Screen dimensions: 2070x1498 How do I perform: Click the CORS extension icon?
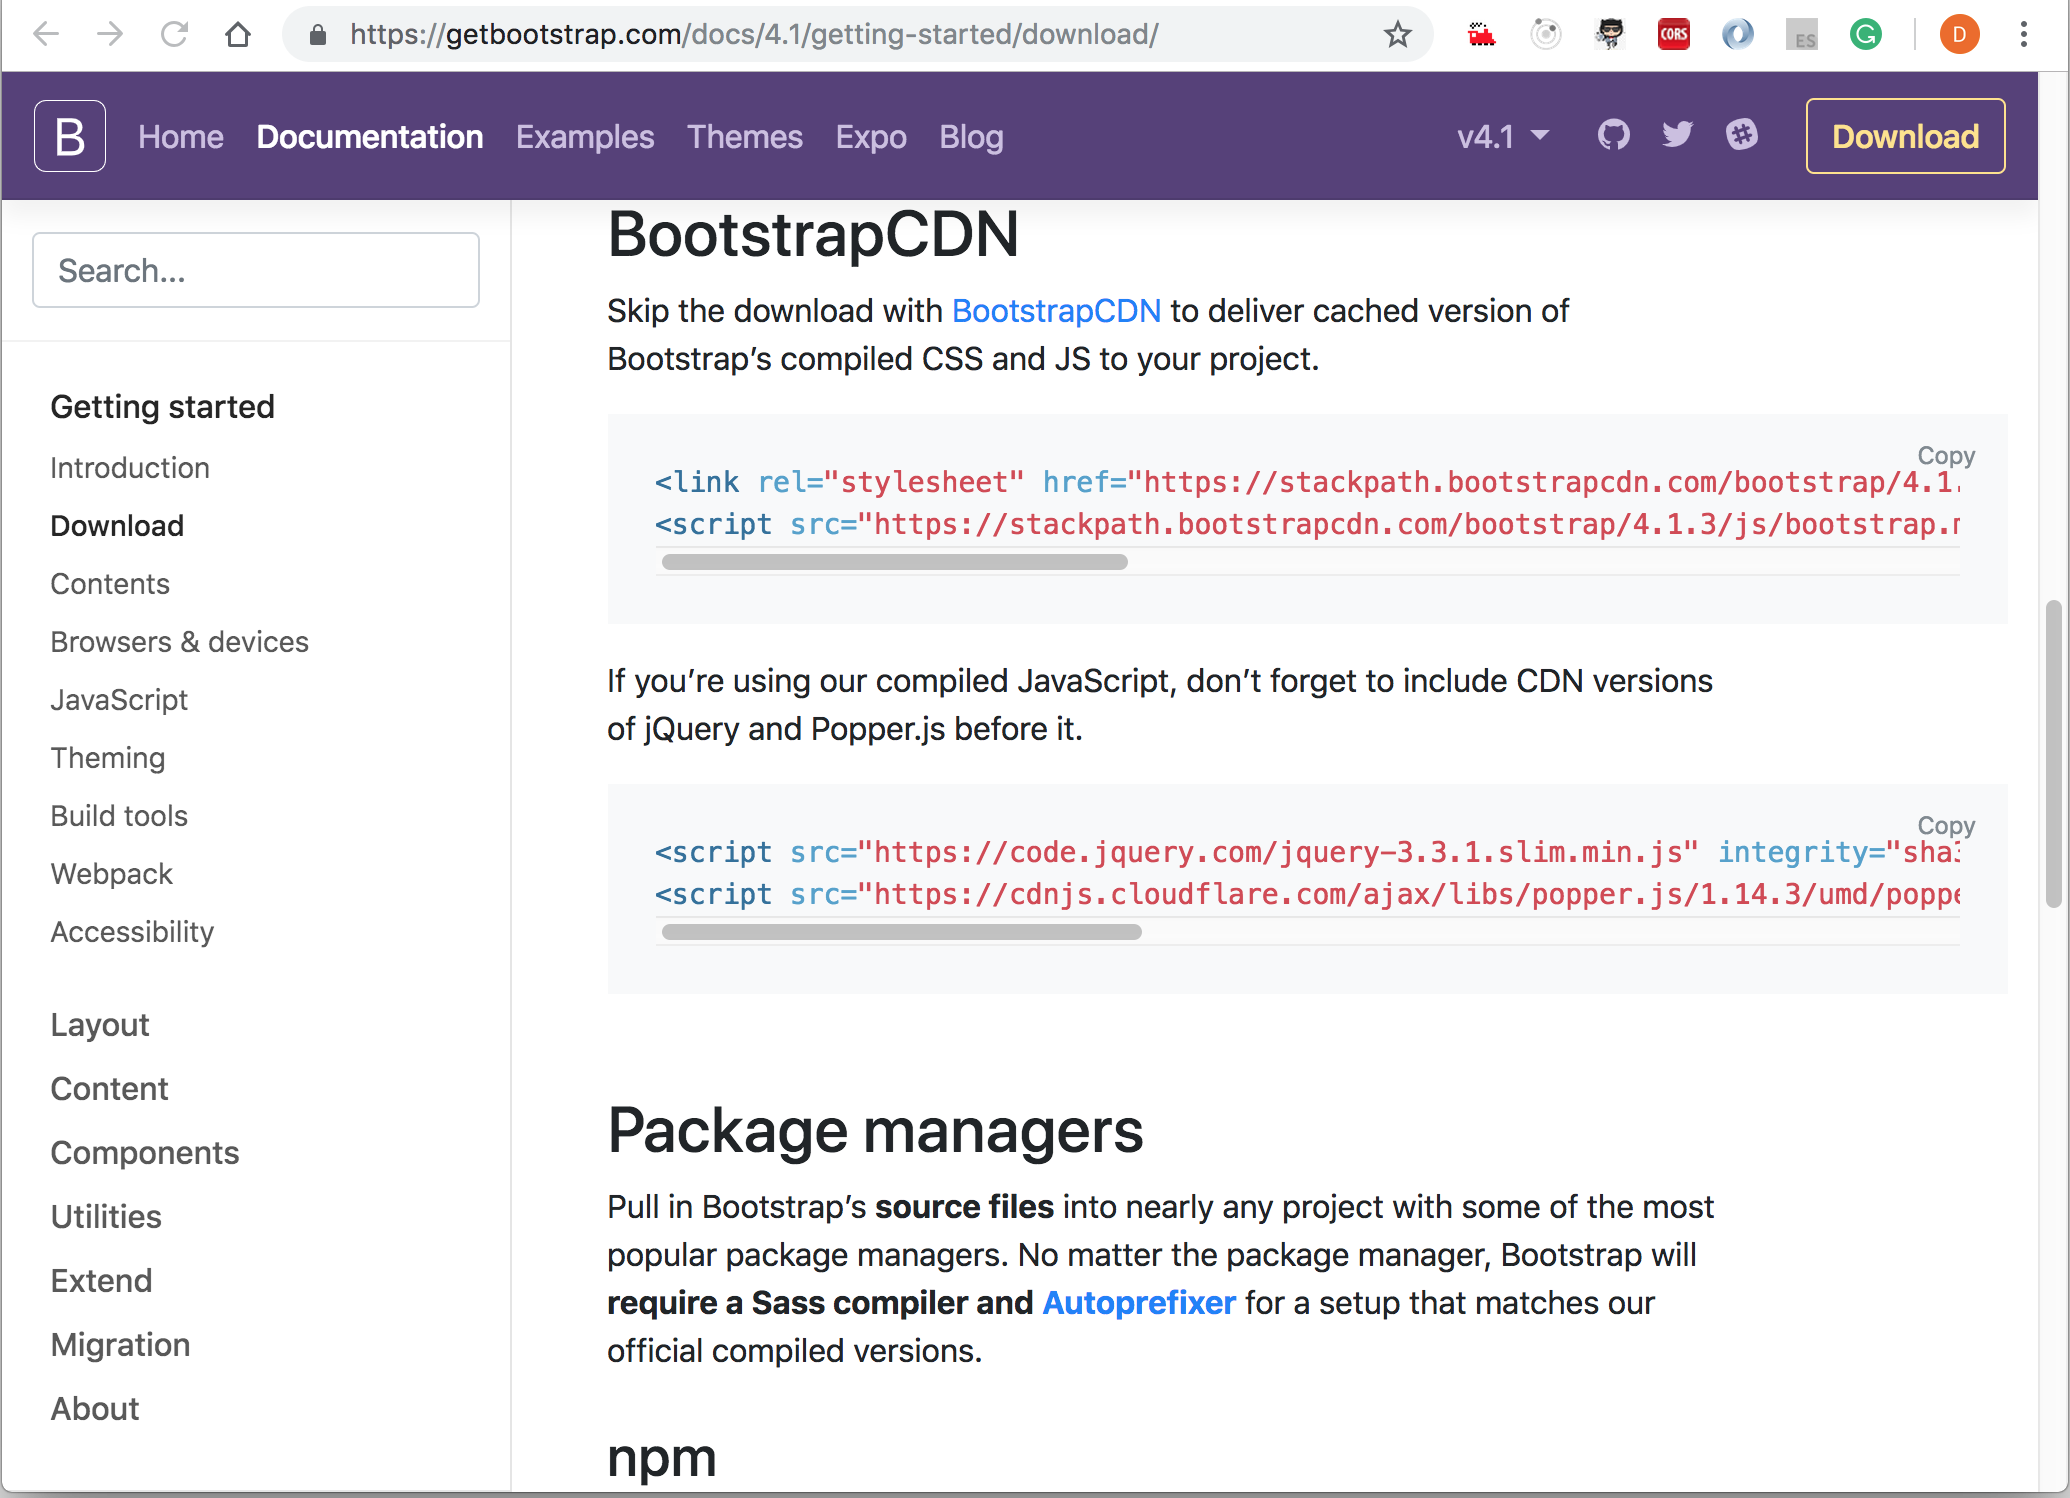(1673, 35)
